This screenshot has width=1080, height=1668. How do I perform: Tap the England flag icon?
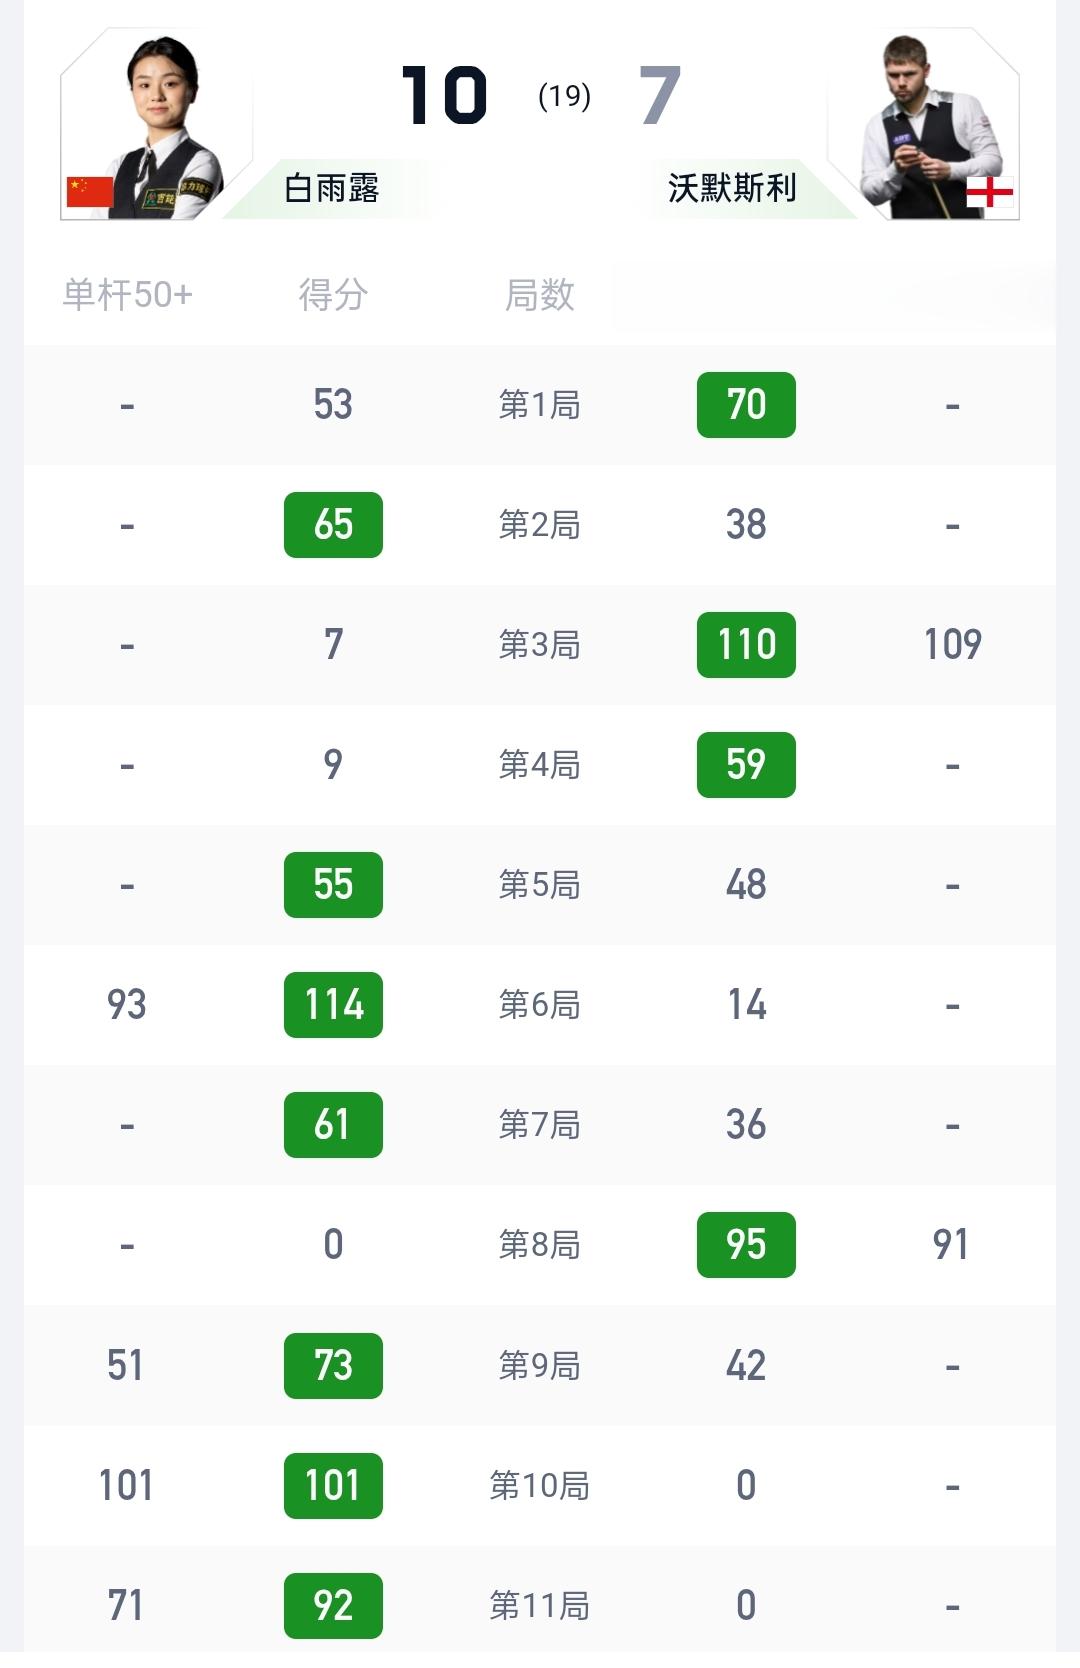coord(989,192)
